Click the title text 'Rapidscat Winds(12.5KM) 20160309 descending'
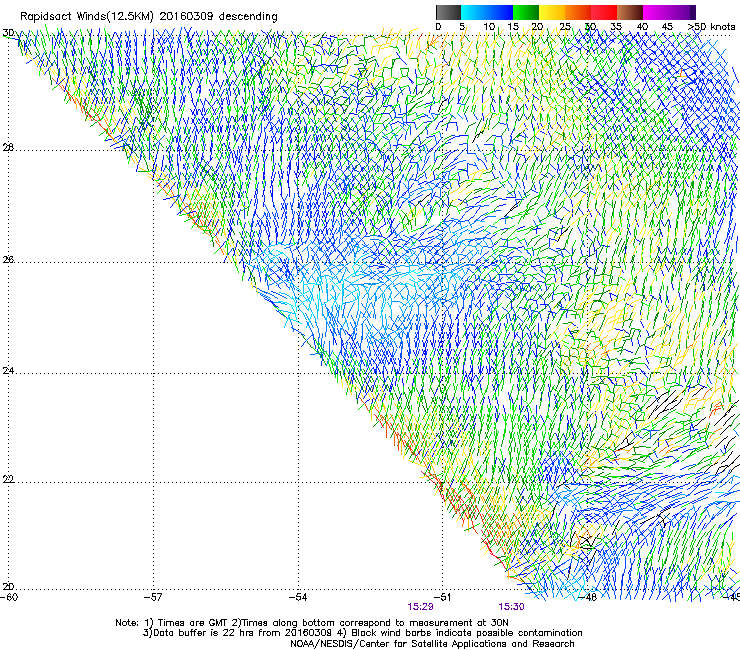Screen dimensions: 740x650 coord(149,17)
